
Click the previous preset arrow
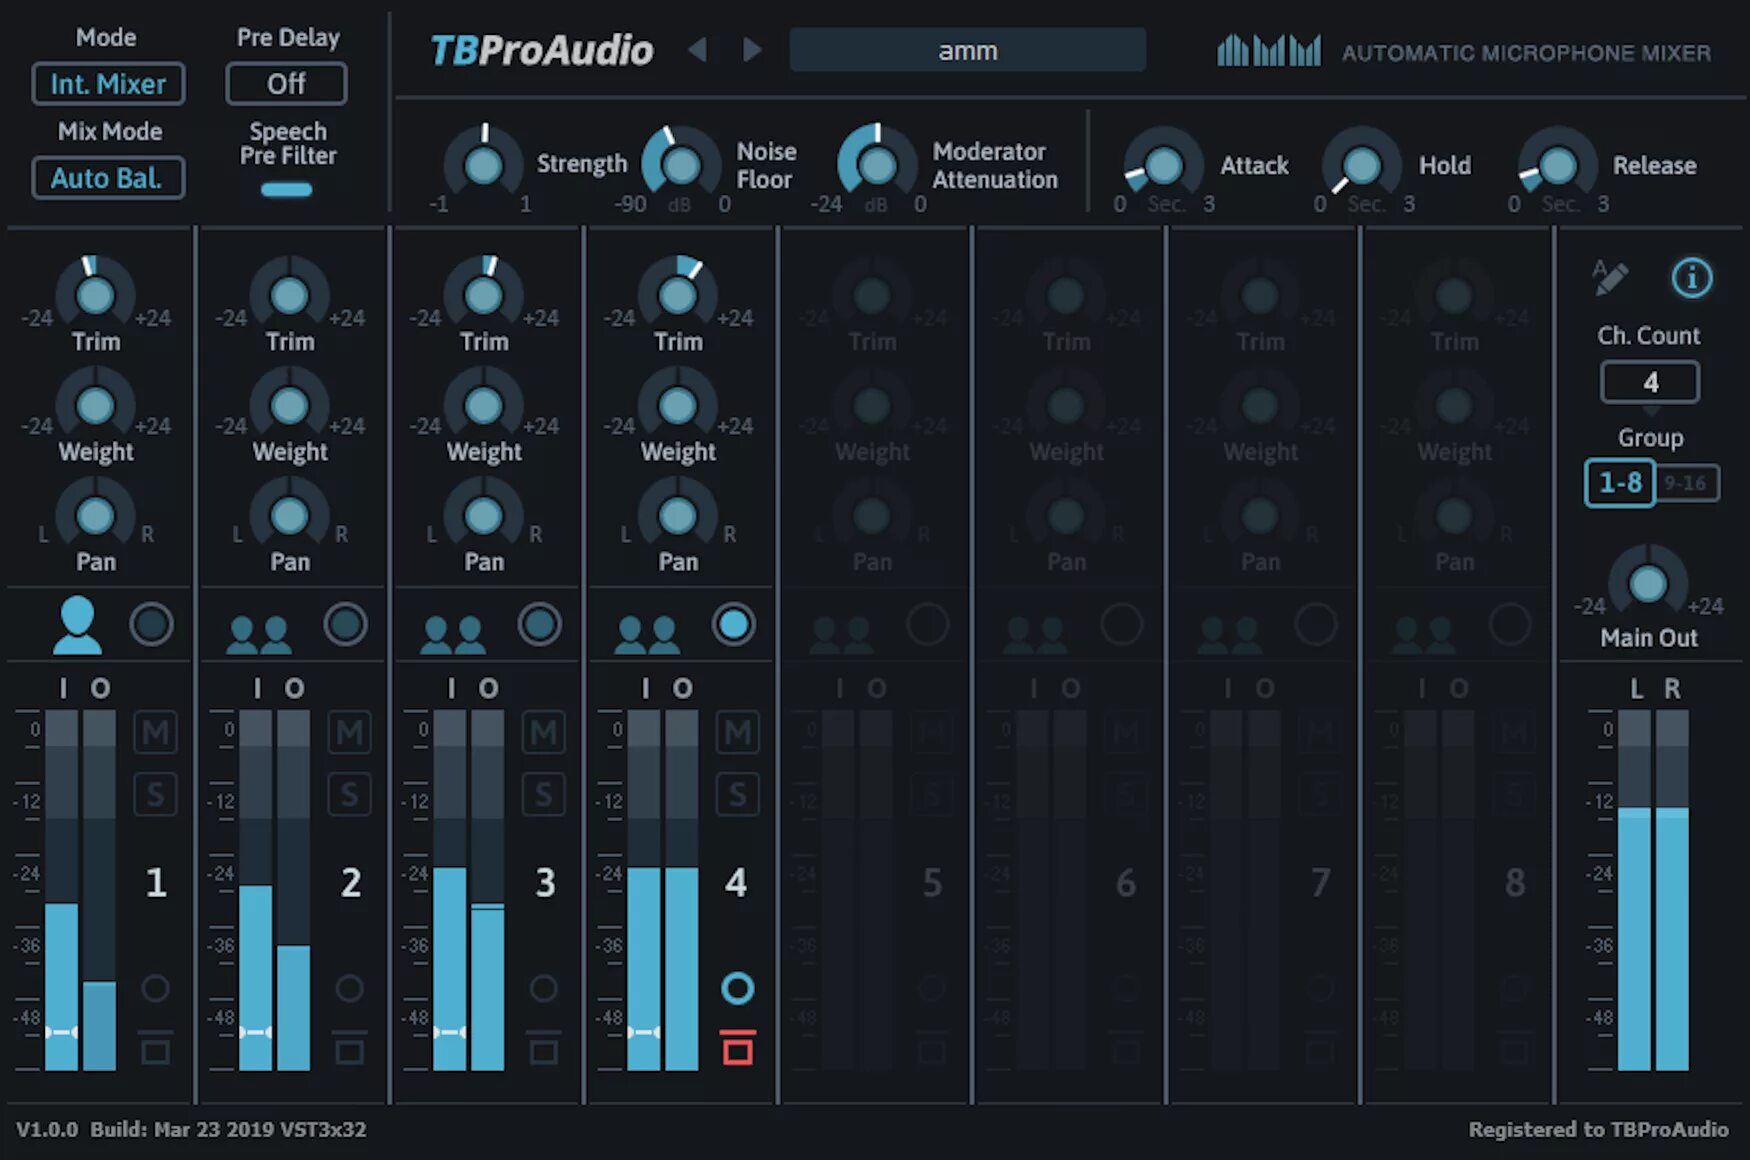pos(698,49)
